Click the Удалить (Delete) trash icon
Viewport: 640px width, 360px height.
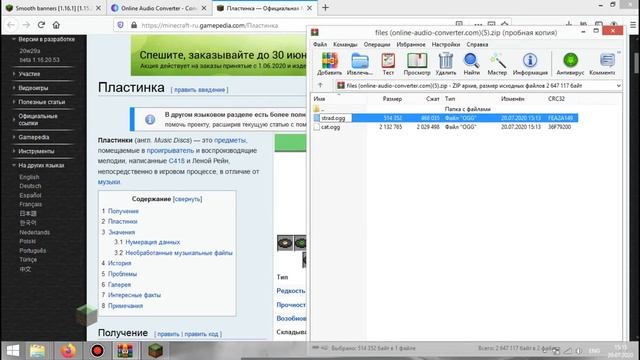tap(446, 64)
